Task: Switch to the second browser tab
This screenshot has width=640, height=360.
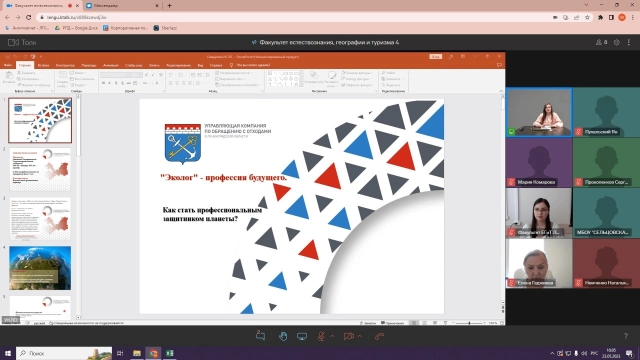Action: tap(122, 6)
